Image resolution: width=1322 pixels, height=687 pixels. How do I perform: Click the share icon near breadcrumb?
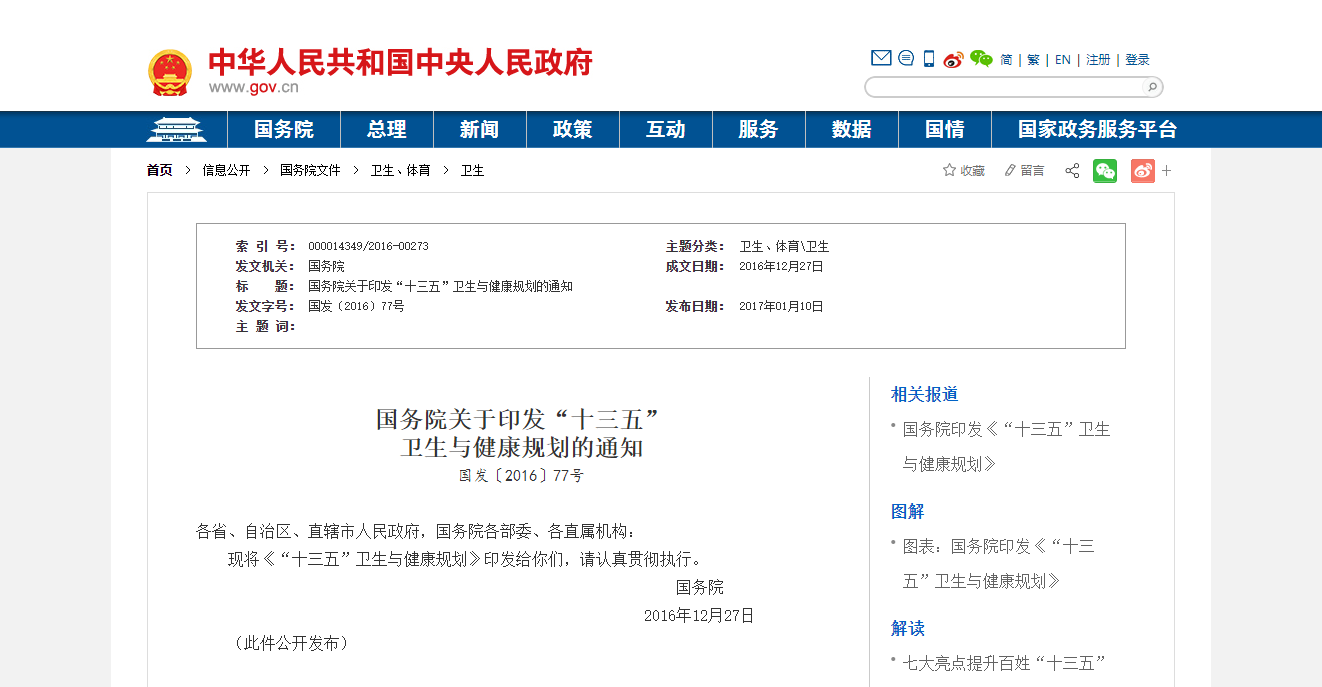(x=1072, y=171)
